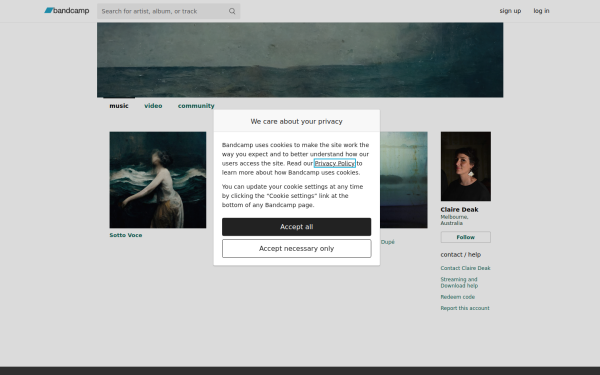Click the Follow button
Screen dimensions: 600x375
point(466,237)
